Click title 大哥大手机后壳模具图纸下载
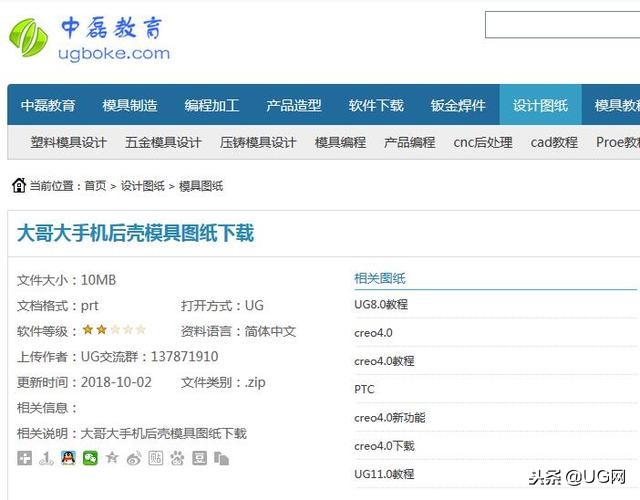This screenshot has height=500, width=640. click(x=136, y=233)
